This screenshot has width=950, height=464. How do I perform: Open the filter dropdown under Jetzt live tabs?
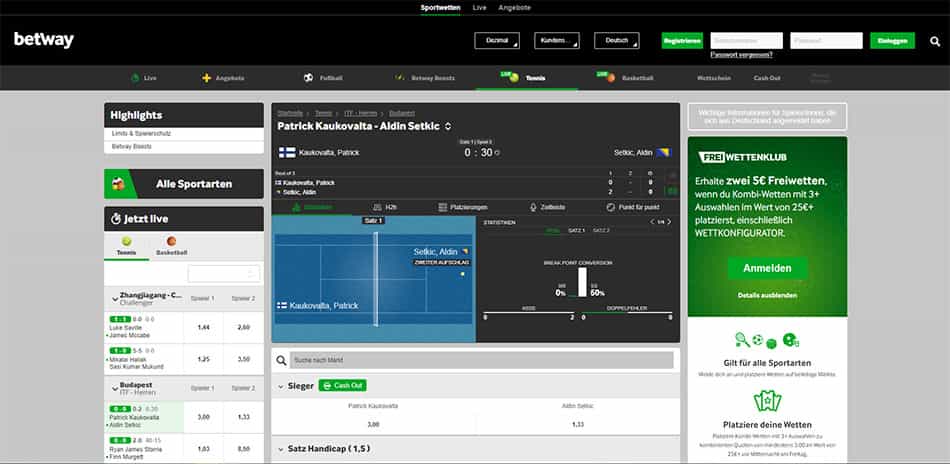tap(224, 274)
